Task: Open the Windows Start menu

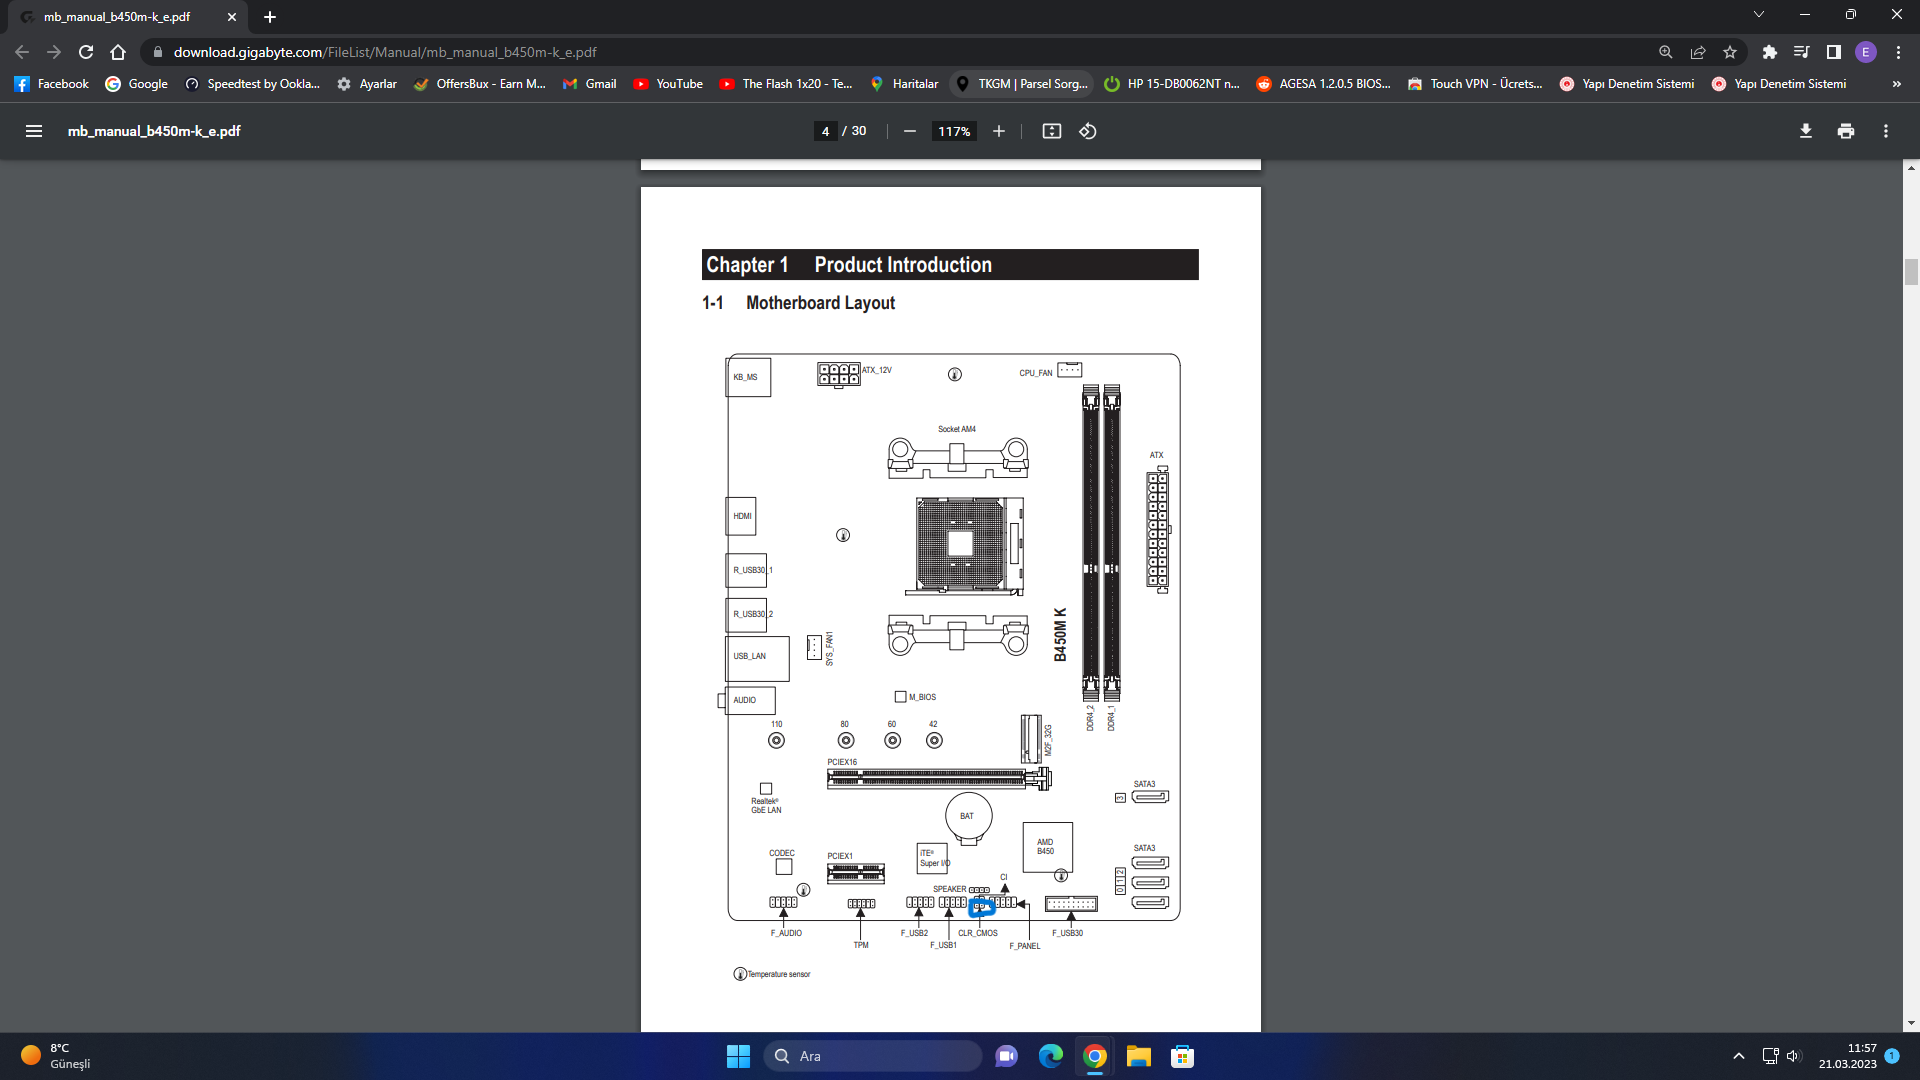Action: click(x=738, y=1056)
